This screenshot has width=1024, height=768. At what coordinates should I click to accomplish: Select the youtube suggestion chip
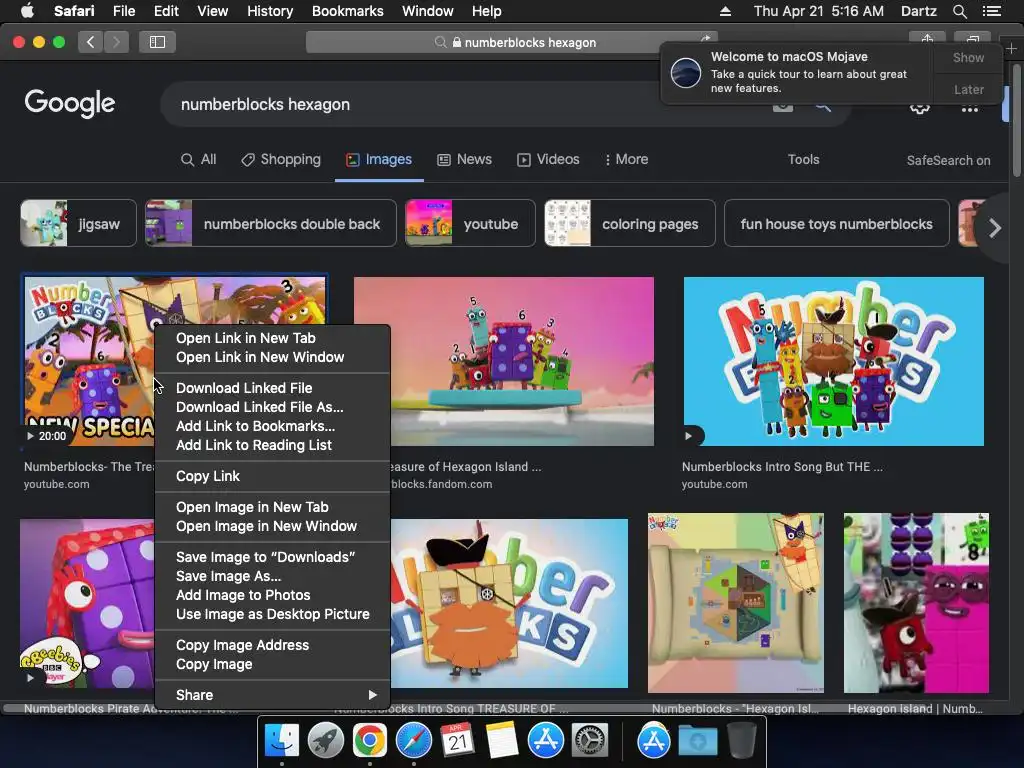pyautogui.click(x=470, y=223)
